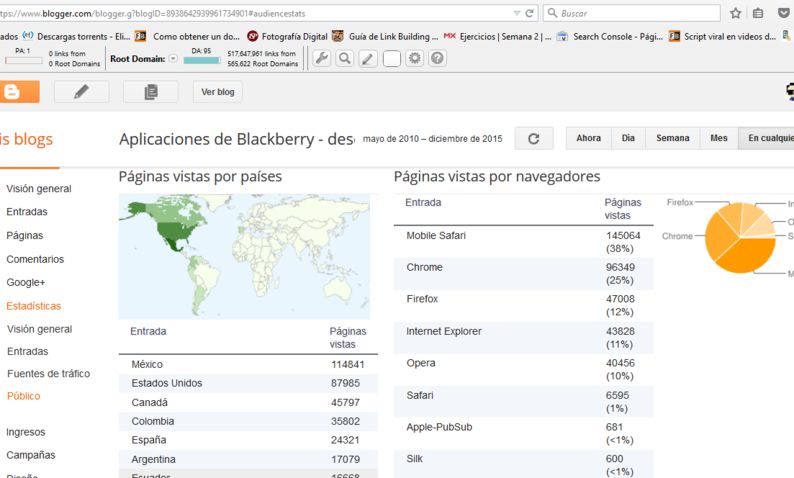Click the Mobile Safari browser row
This screenshot has height=478, width=794.
point(524,242)
